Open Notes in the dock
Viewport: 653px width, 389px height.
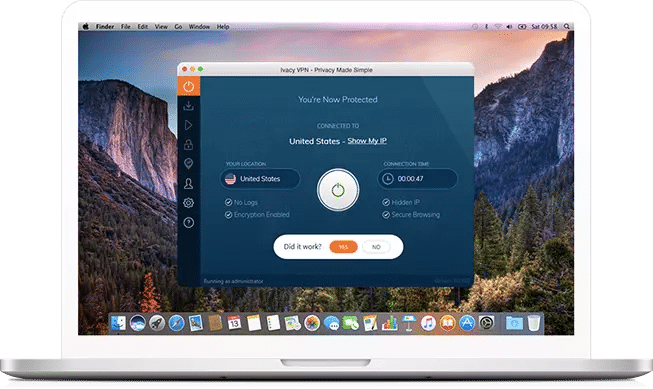click(254, 323)
